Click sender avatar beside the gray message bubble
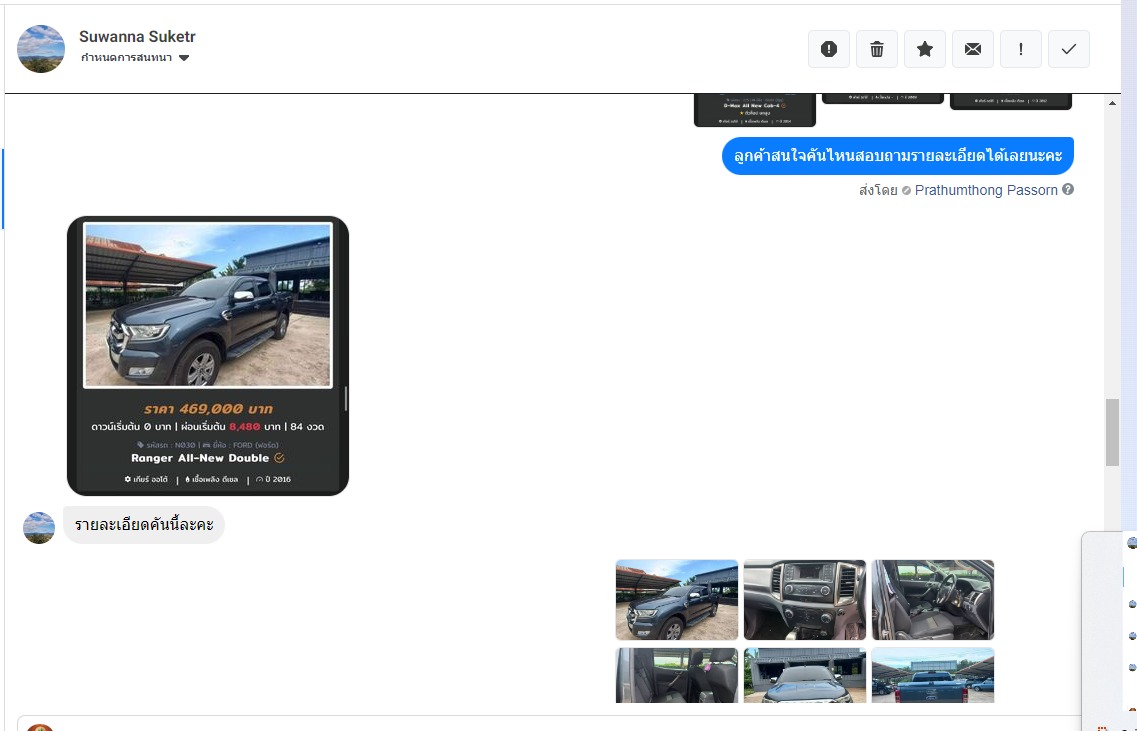The width and height of the screenshot is (1137, 731). [39, 527]
